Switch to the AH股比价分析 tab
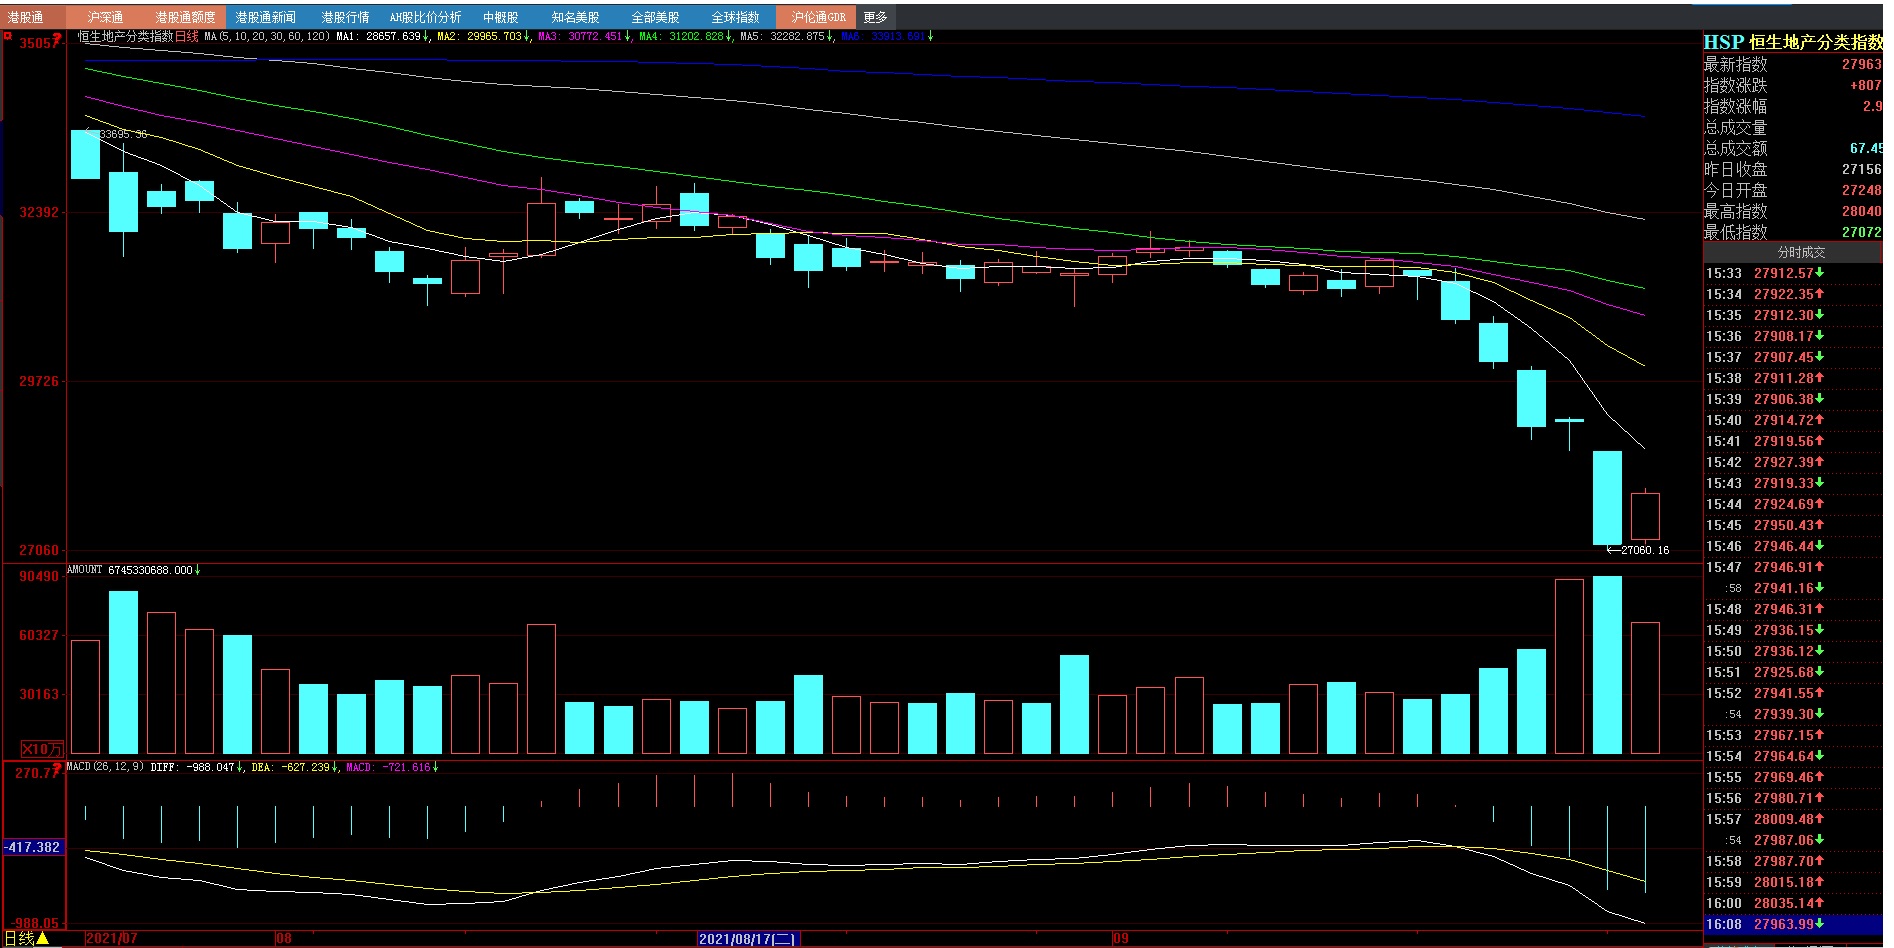This screenshot has width=1894, height=948. pyautogui.click(x=425, y=17)
